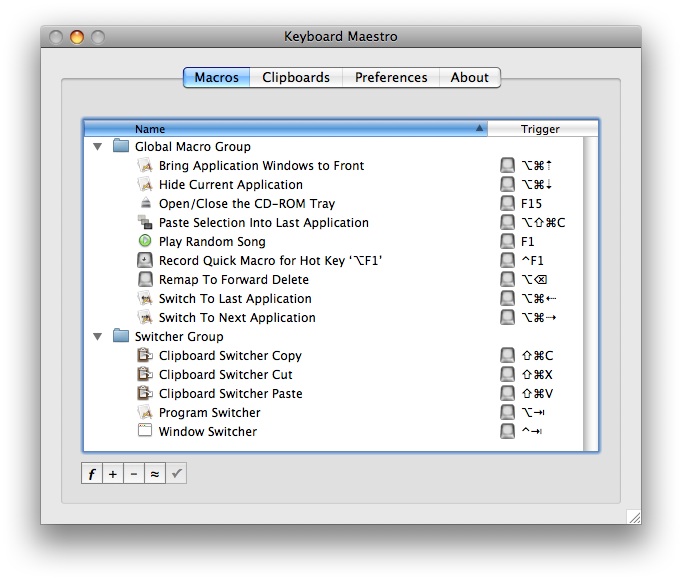The width and height of the screenshot is (682, 580).
Task: Click the Clipboard Switcher Paste icon
Action: (x=145, y=393)
